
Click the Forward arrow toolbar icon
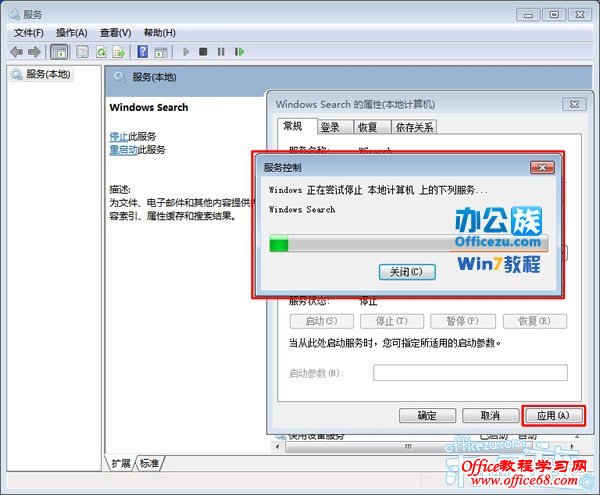34,52
